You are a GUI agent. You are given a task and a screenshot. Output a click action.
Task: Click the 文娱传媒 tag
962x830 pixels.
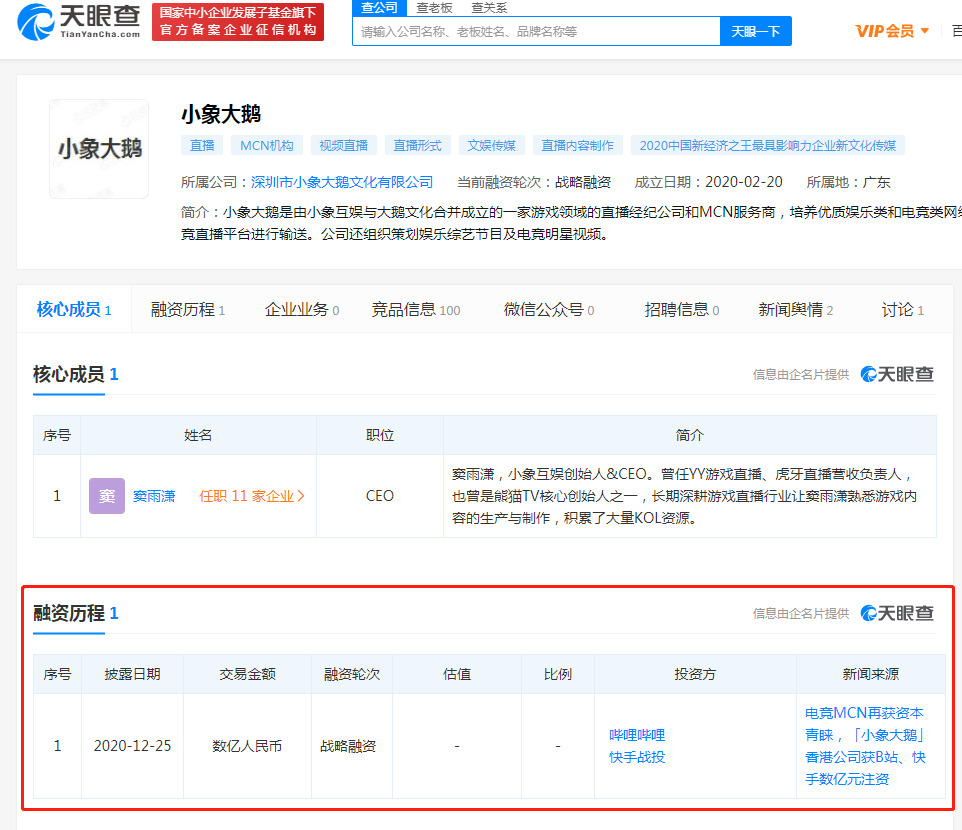[491, 145]
